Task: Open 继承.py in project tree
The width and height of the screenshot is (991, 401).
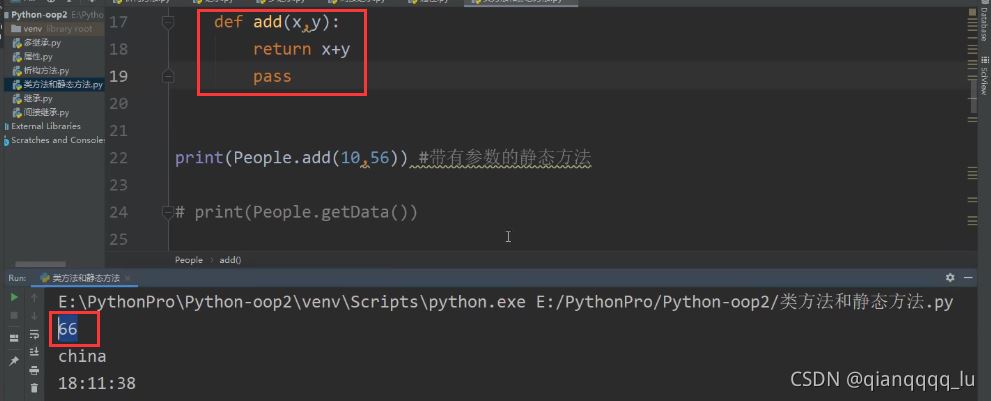Action: tap(38, 99)
